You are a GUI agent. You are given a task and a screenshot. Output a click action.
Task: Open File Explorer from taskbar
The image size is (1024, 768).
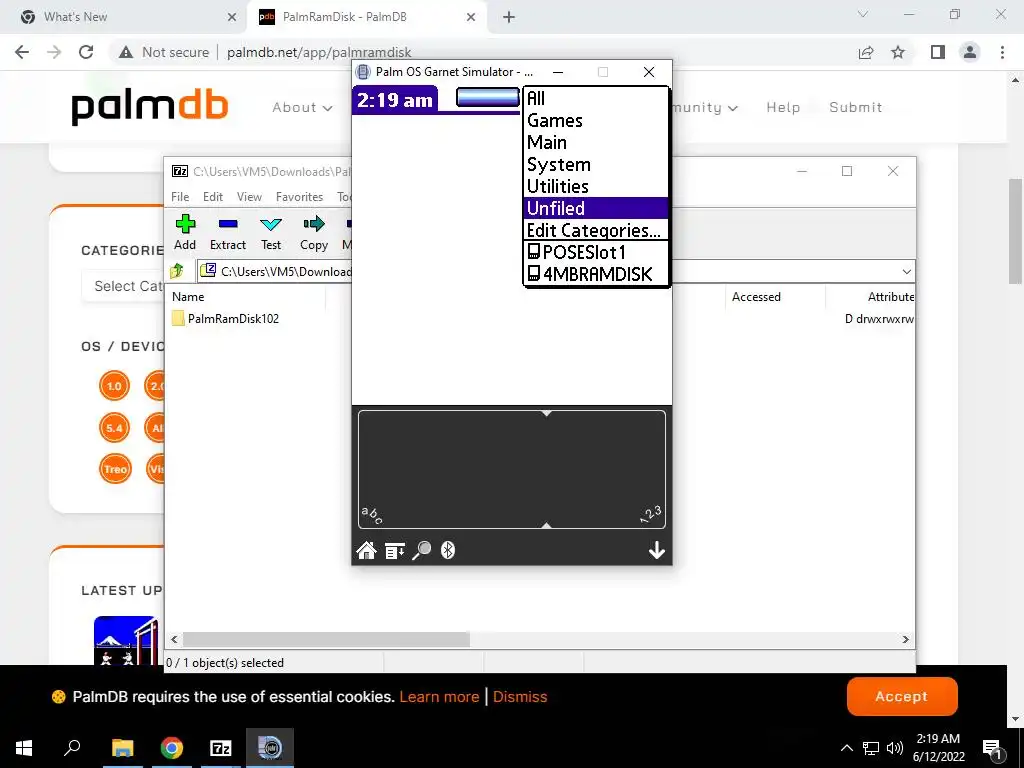[x=122, y=748]
